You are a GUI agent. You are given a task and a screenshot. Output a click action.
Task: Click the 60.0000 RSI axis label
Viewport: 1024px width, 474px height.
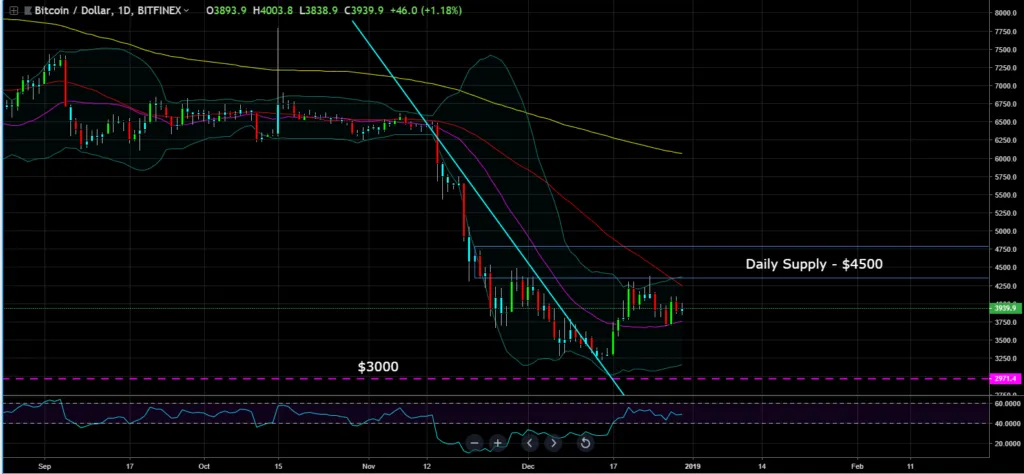(x=1006, y=404)
